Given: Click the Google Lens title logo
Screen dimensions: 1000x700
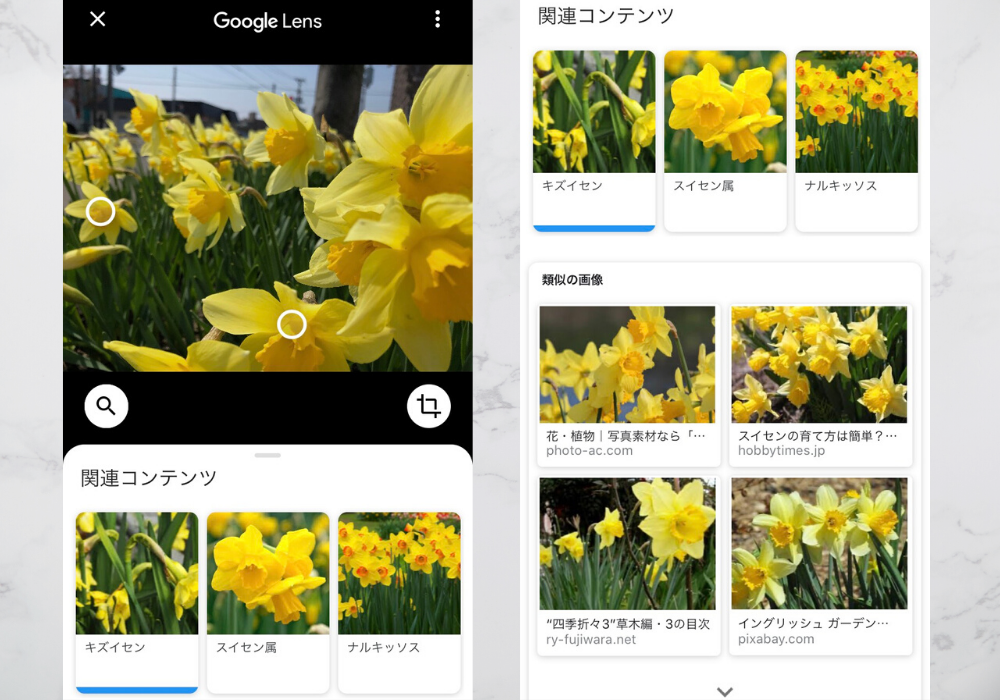Looking at the screenshot, I should 267,20.
